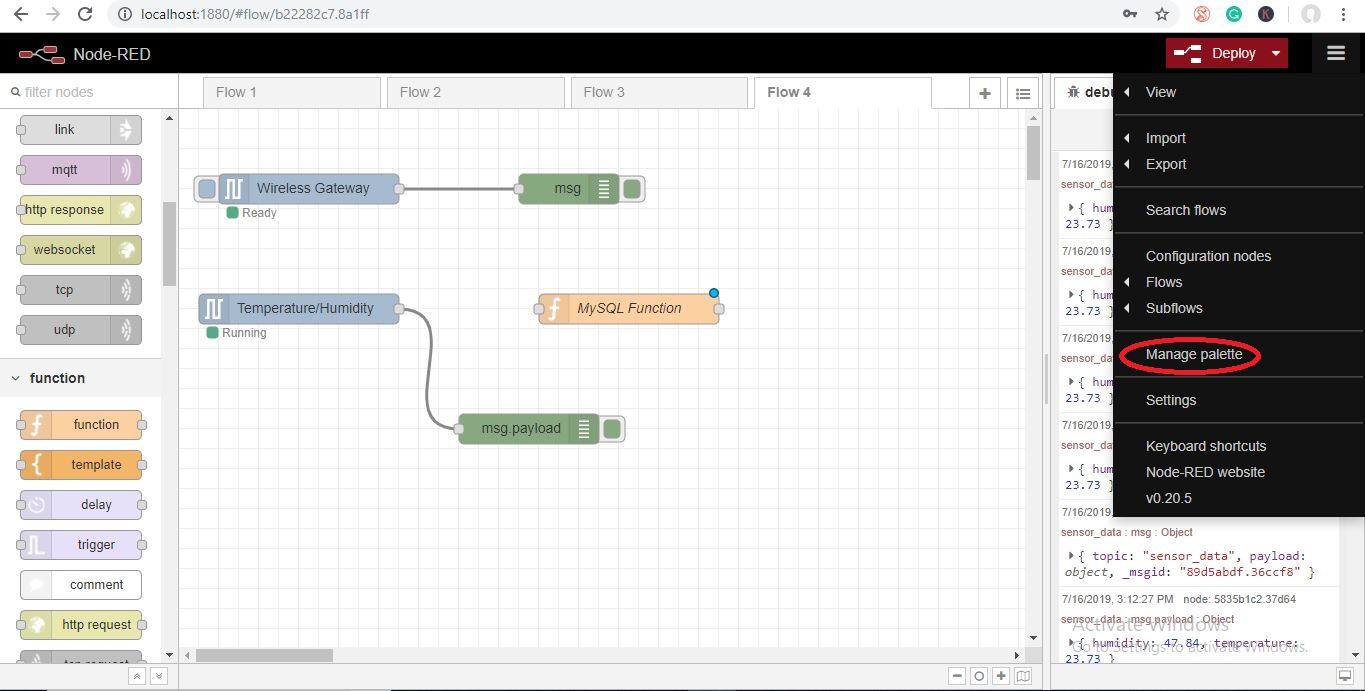
Task: Open the Node-RED hamburger menu
Action: pos(1336,54)
